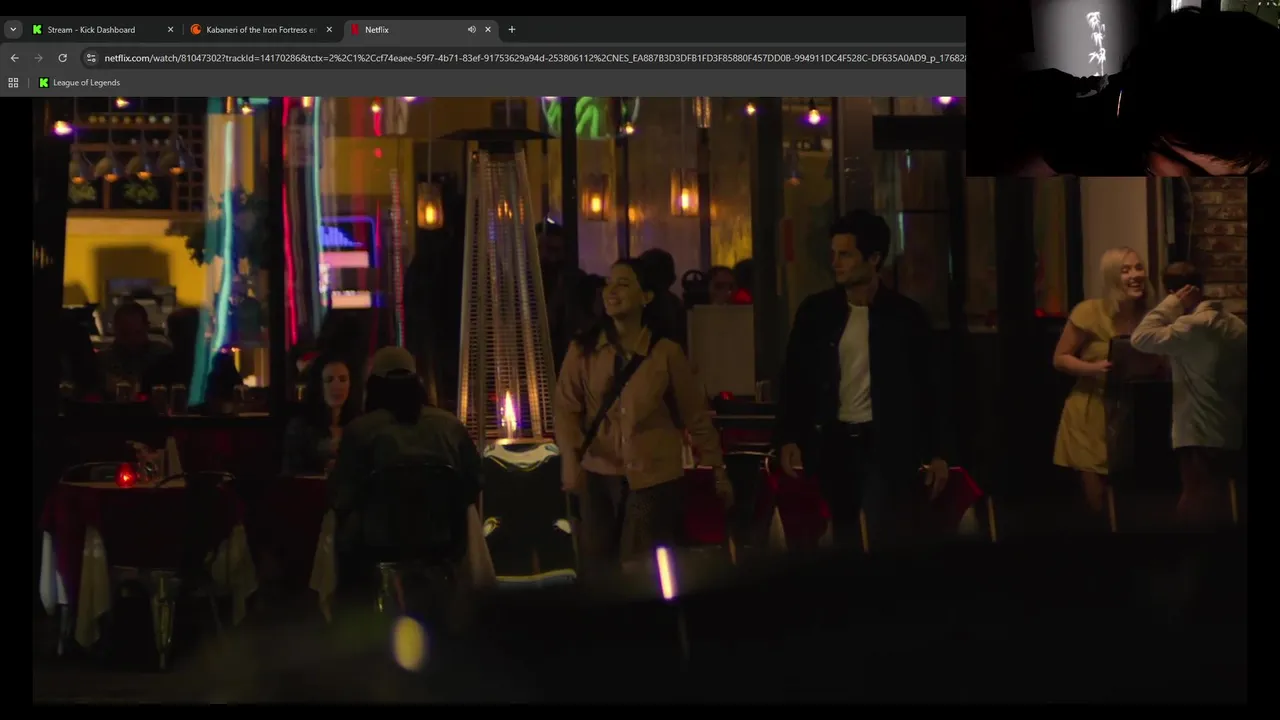Close the Stream - Kick Dashboard tab
Screen dimensions: 1280x720
[x=170, y=30]
